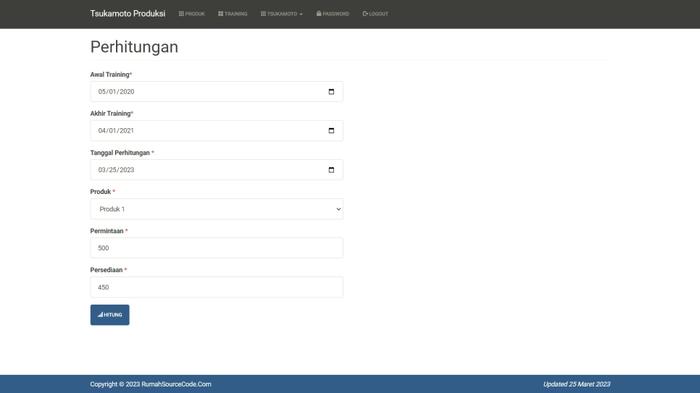Open calendar picker for Tanggal Perhitungan
700x393 pixels.
(x=331, y=170)
